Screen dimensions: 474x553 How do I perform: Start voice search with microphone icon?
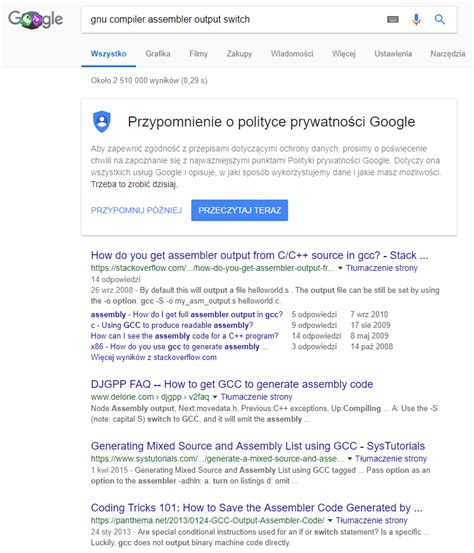(416, 19)
